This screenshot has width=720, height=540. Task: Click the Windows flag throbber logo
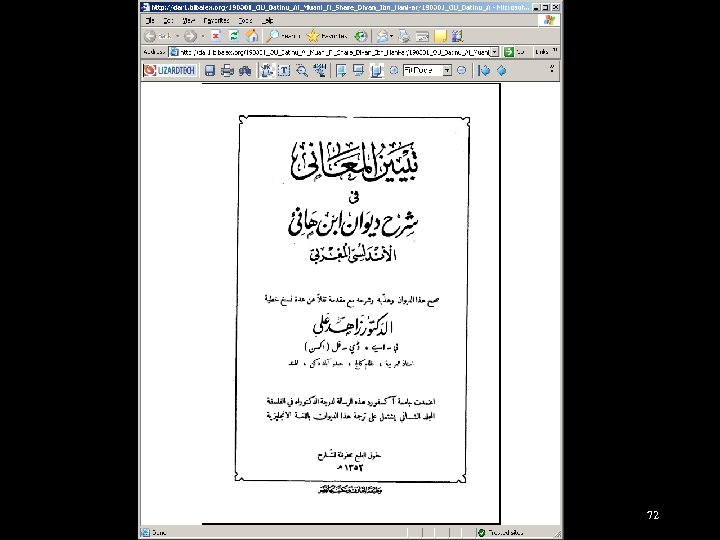point(550,20)
